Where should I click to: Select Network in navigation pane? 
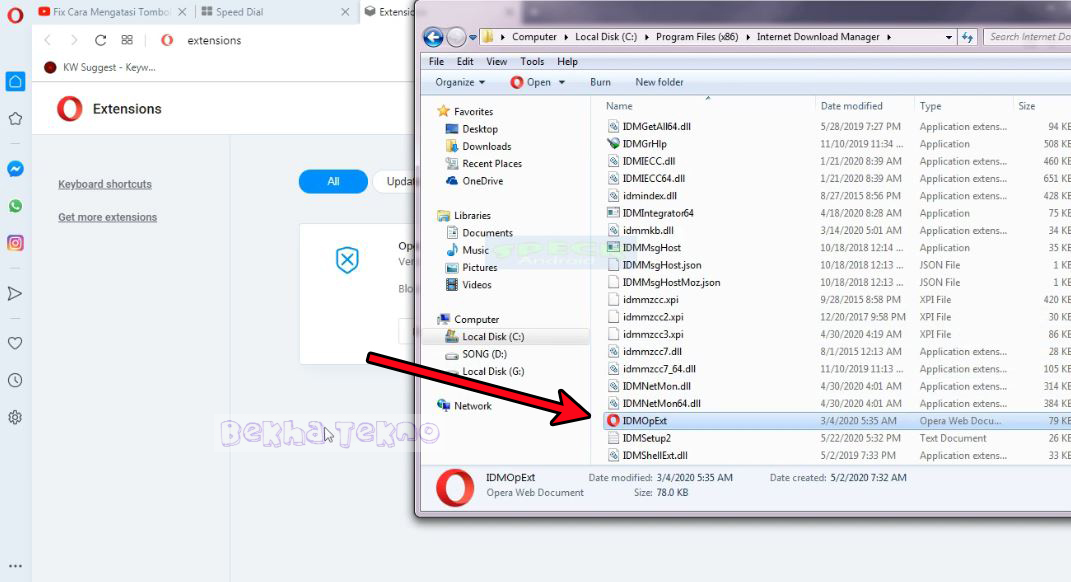473,406
